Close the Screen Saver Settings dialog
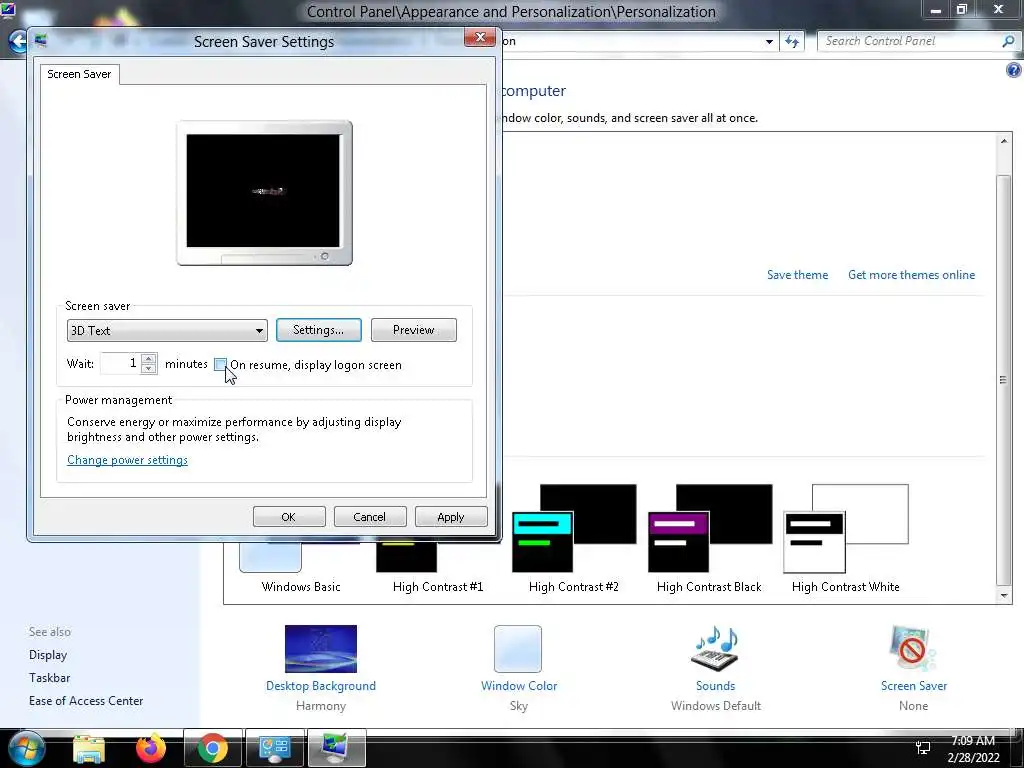 (480, 38)
